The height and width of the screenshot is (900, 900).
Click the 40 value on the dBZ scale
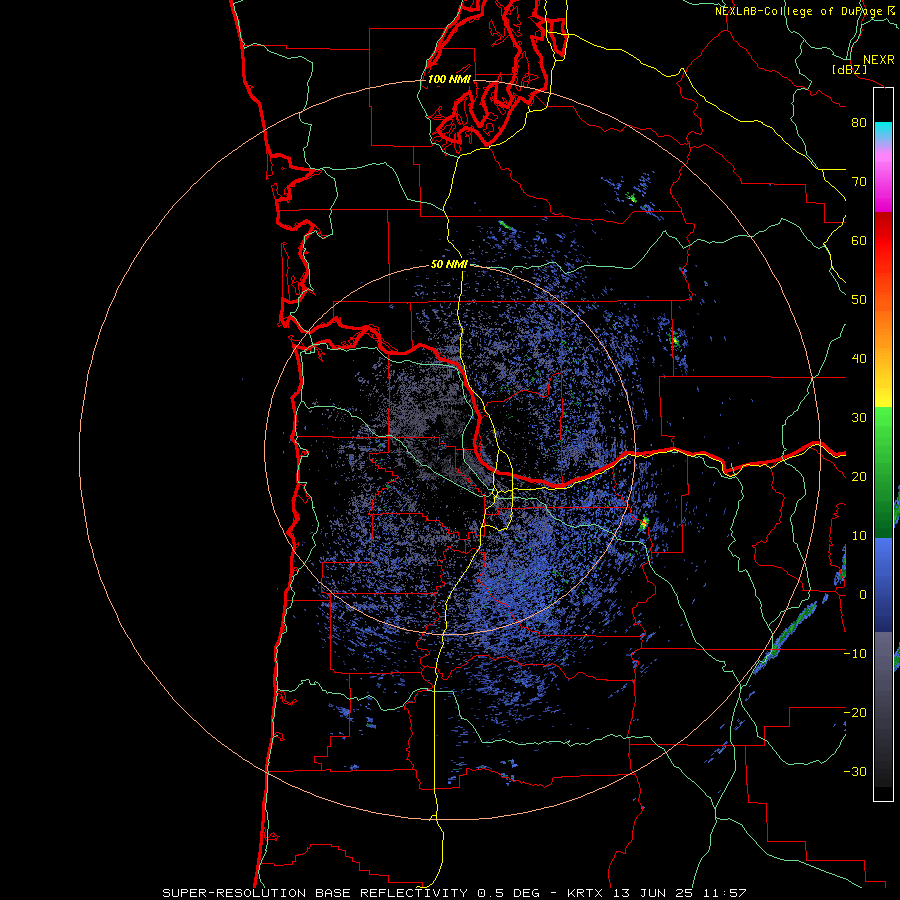click(x=859, y=359)
